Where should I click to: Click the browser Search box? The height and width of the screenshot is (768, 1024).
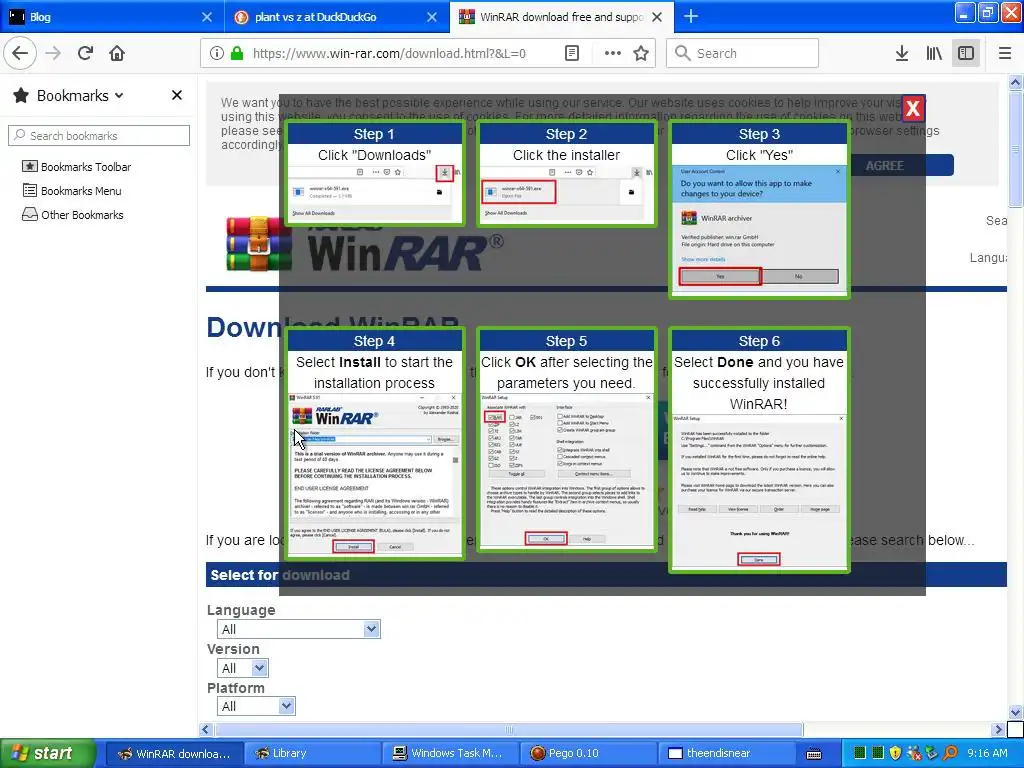coord(742,53)
